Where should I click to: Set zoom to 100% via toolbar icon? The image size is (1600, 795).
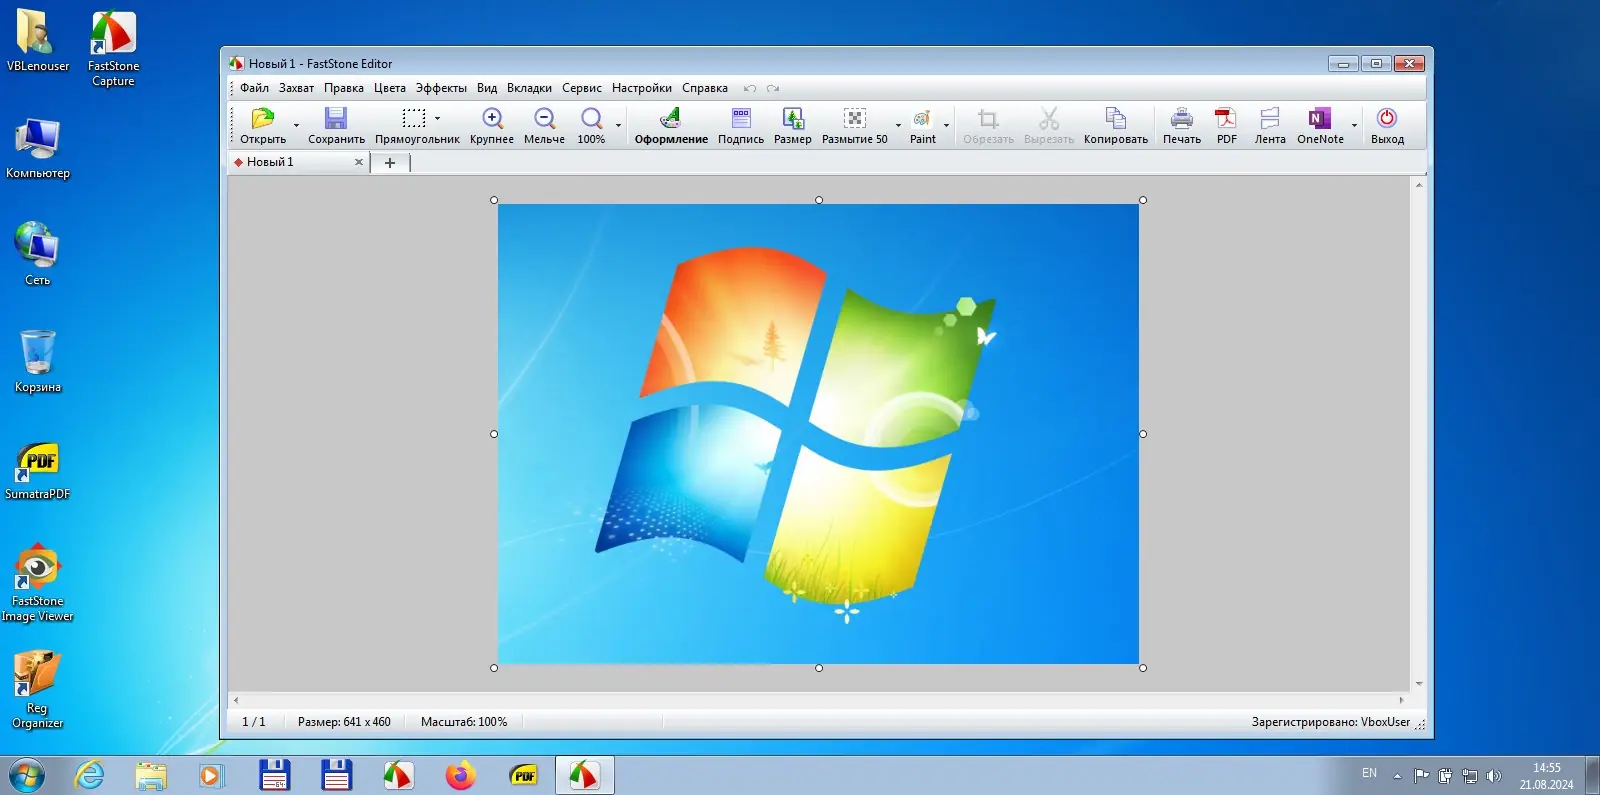point(591,119)
